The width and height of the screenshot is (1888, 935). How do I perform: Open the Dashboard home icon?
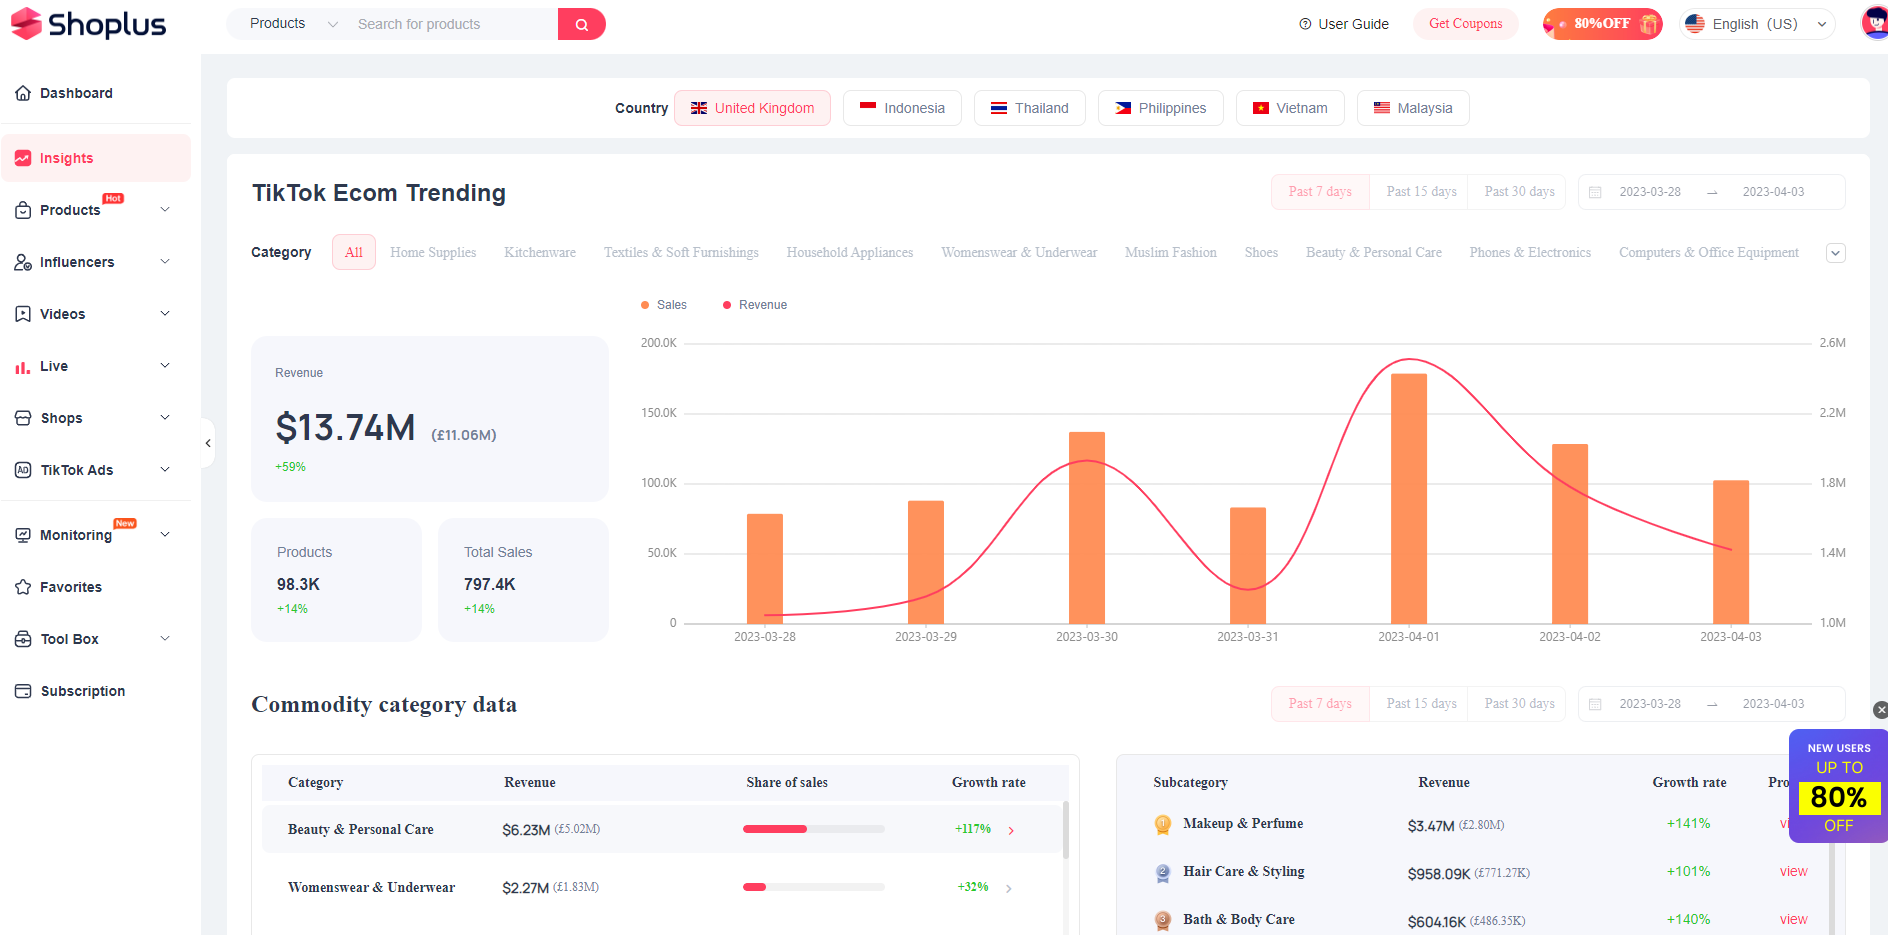tap(23, 93)
